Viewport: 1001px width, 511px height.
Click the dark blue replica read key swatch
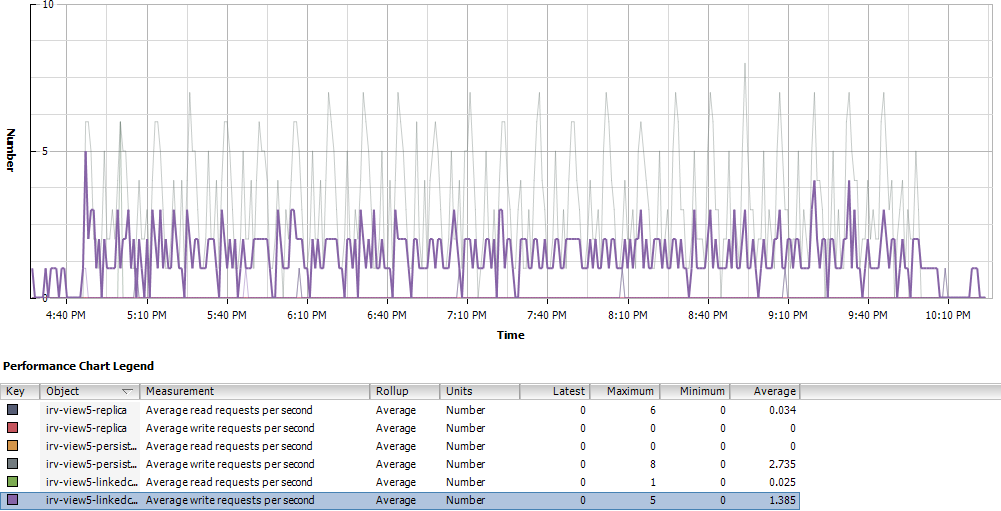pyautogui.click(x=12, y=410)
